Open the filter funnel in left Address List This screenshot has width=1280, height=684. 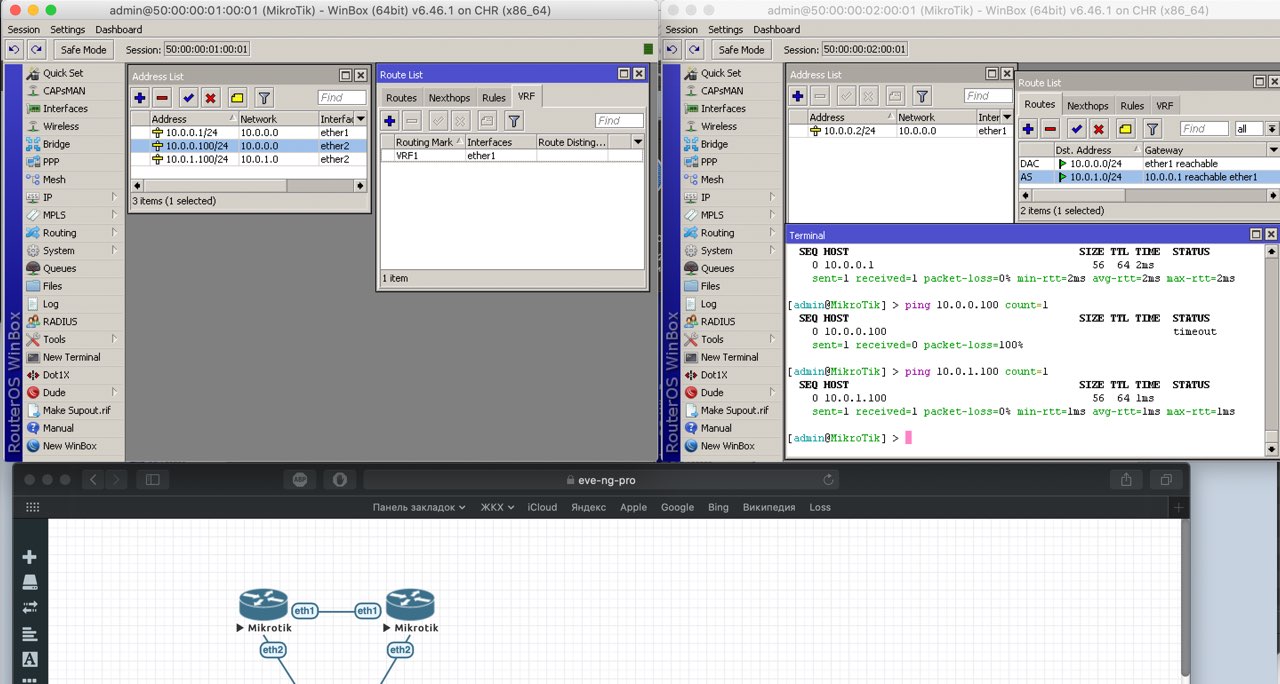(x=264, y=97)
